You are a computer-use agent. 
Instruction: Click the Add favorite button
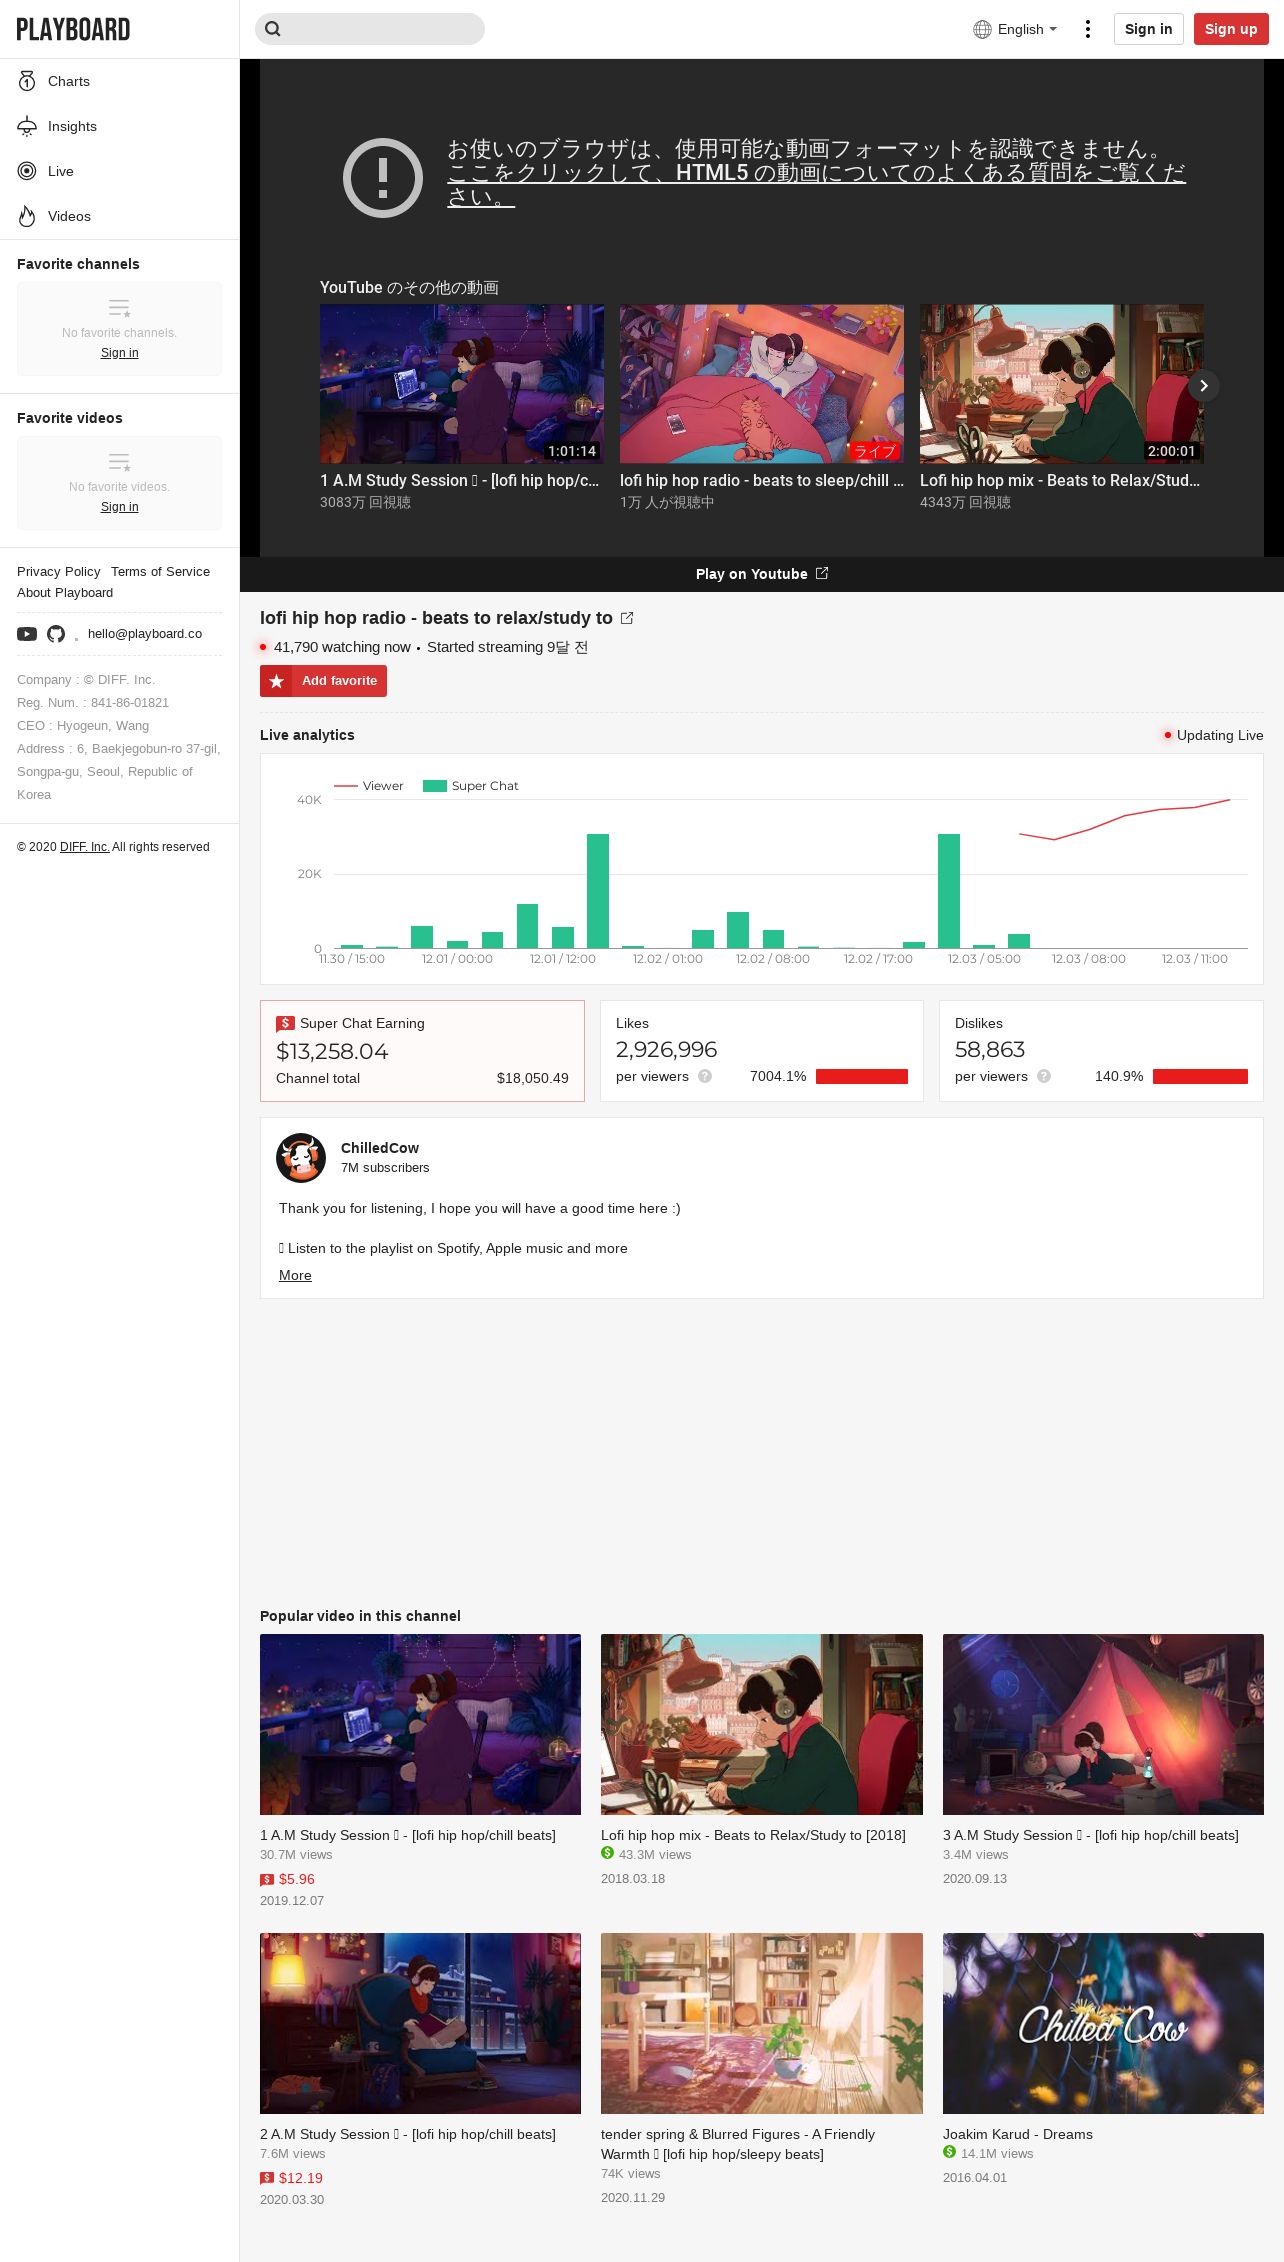click(323, 681)
